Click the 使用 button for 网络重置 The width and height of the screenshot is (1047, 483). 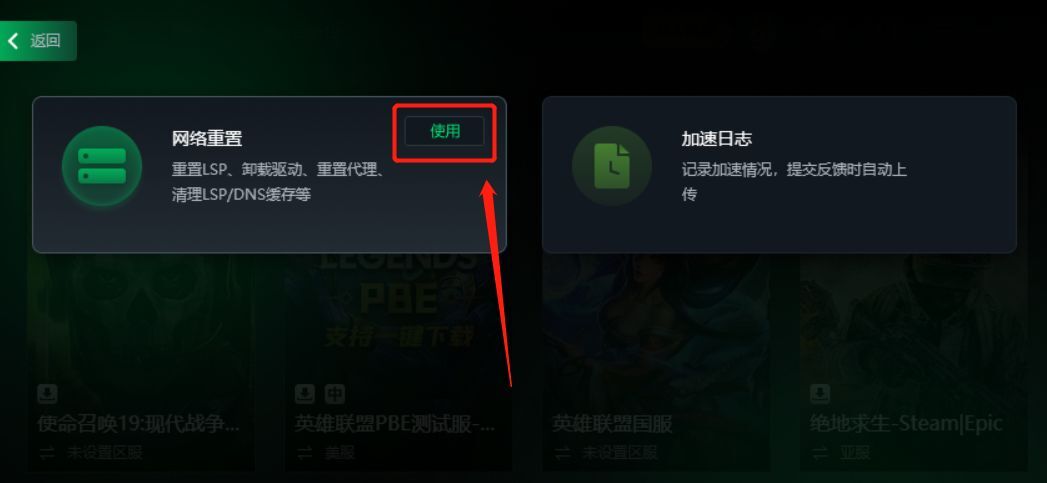coord(445,131)
